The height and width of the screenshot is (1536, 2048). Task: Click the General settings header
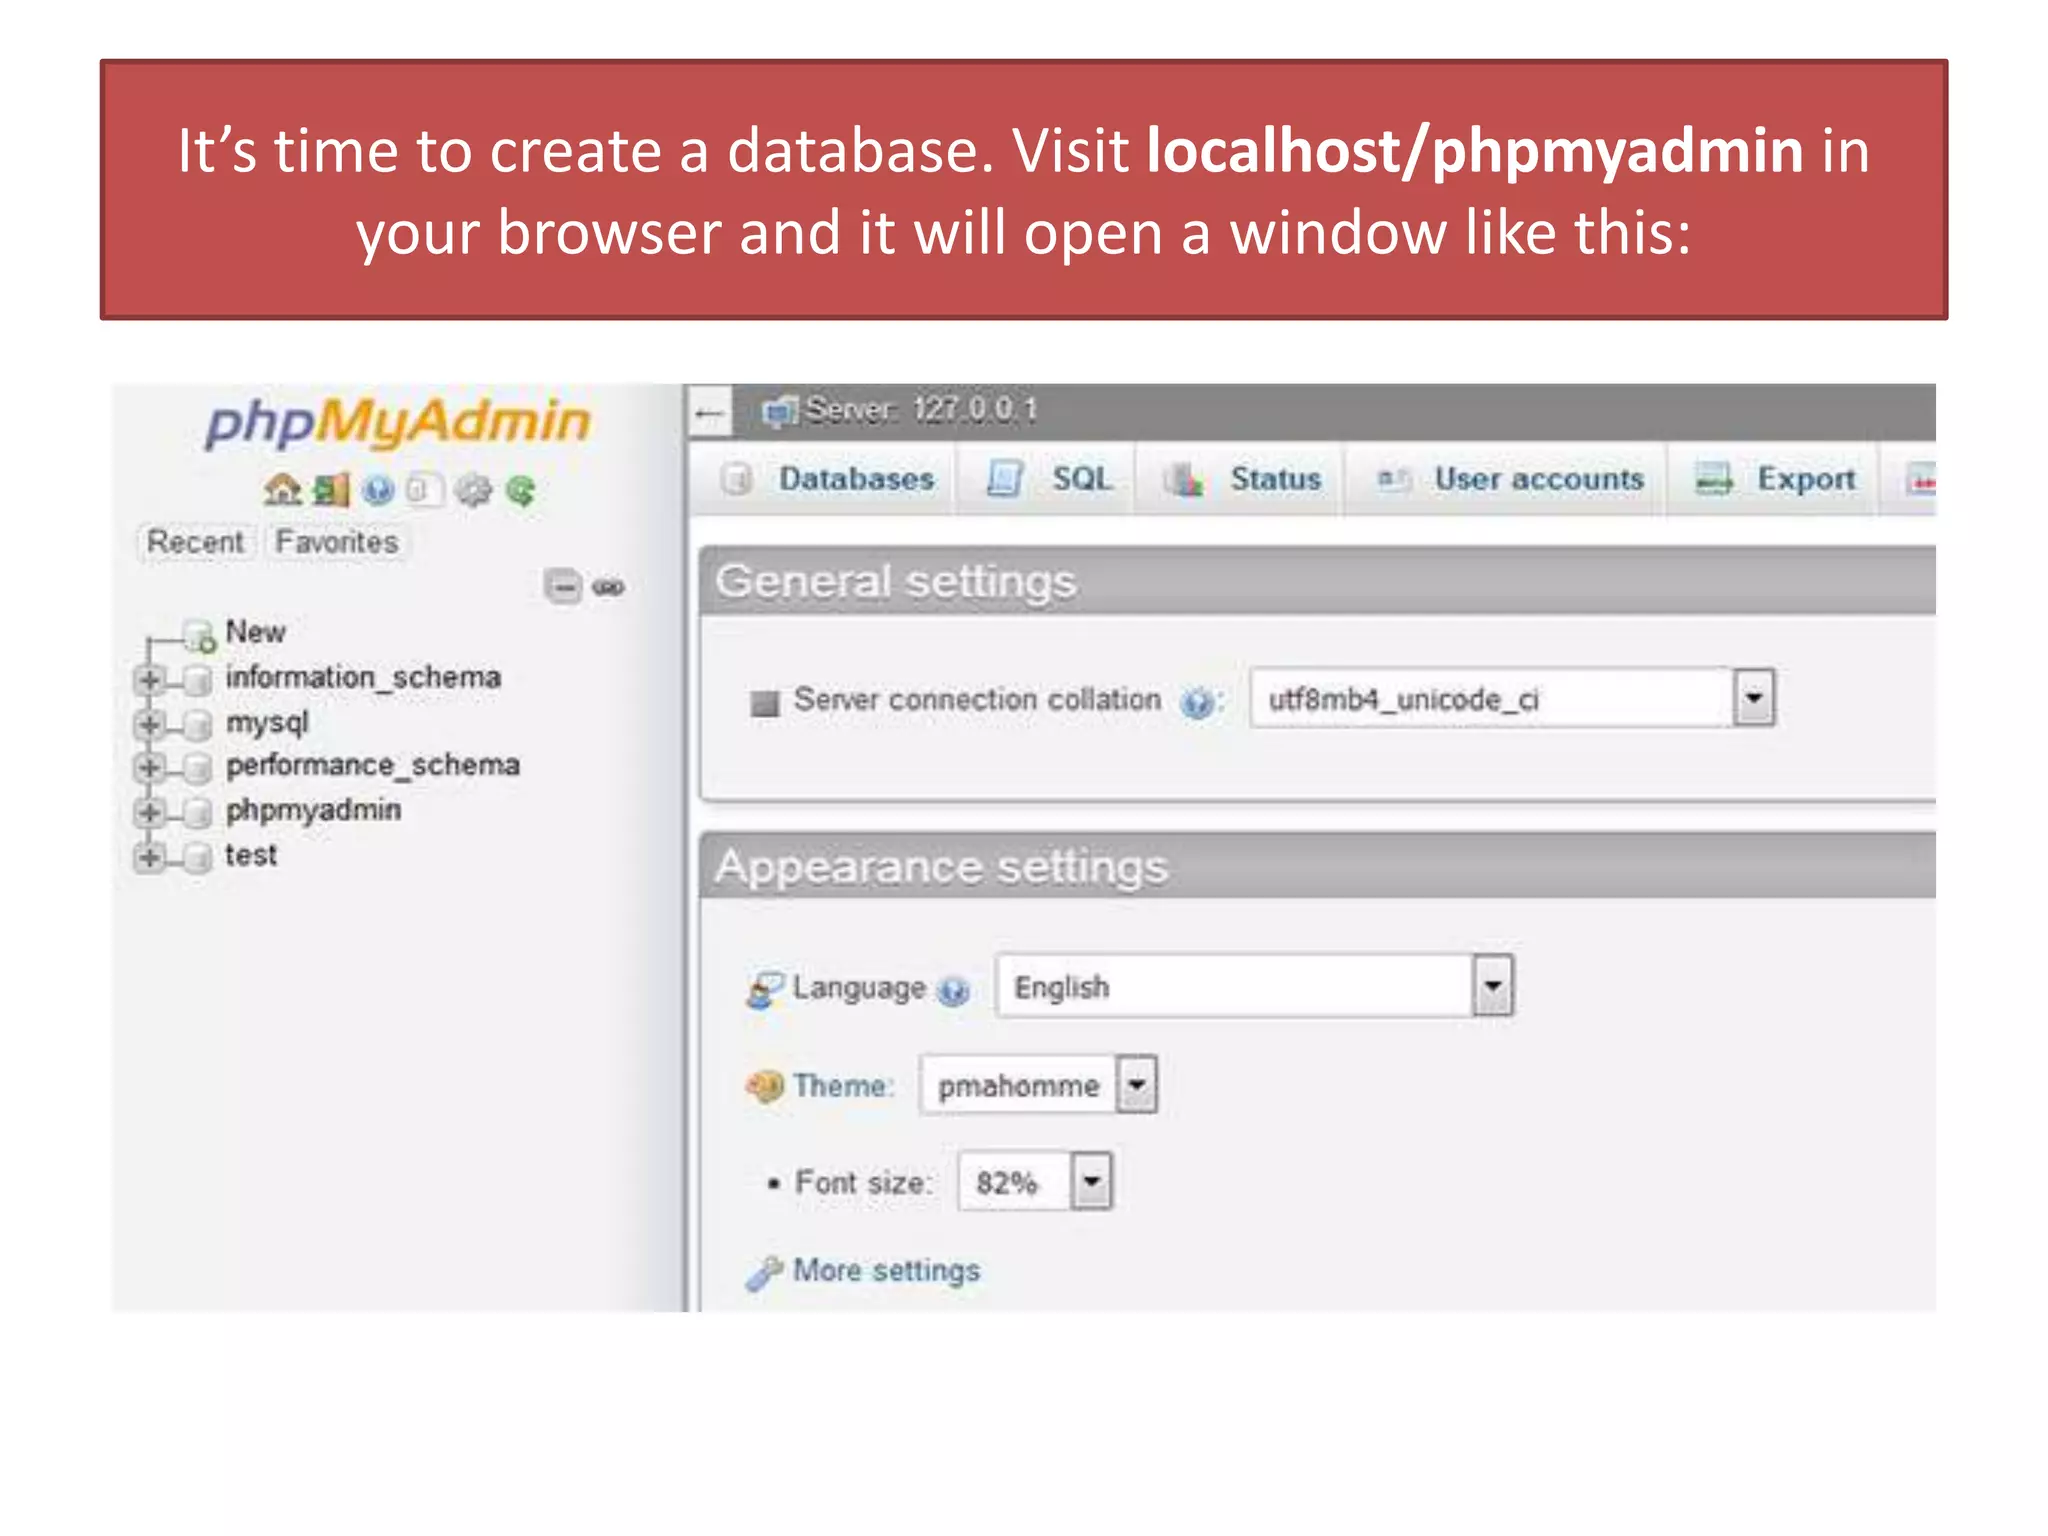click(1319, 581)
